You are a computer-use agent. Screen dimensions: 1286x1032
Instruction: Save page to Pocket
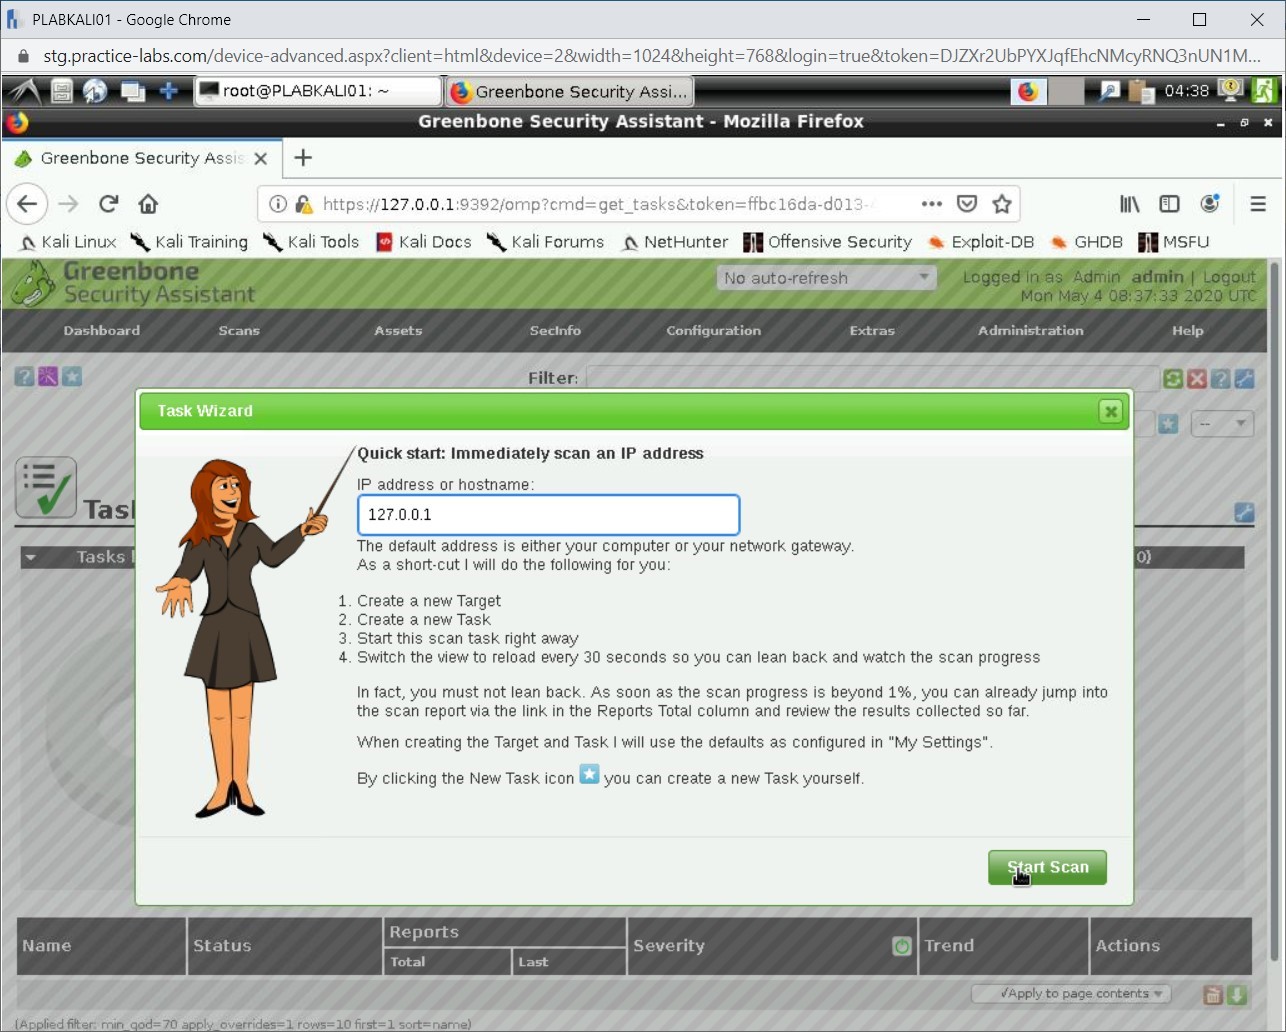pos(966,204)
